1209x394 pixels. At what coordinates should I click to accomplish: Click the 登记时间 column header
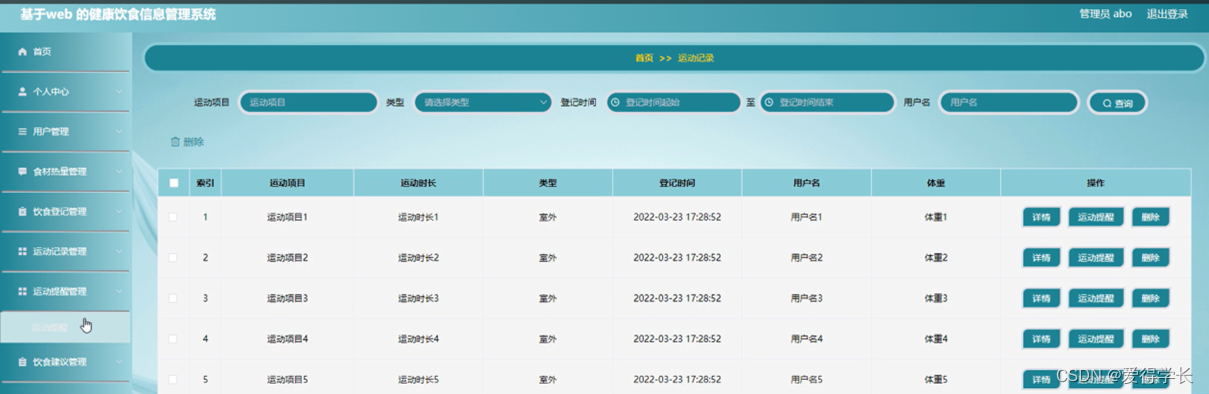pos(677,183)
